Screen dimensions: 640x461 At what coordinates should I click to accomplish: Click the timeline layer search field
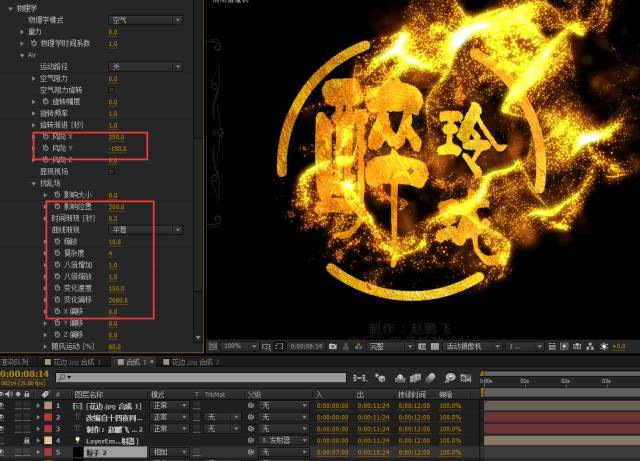[201, 378]
